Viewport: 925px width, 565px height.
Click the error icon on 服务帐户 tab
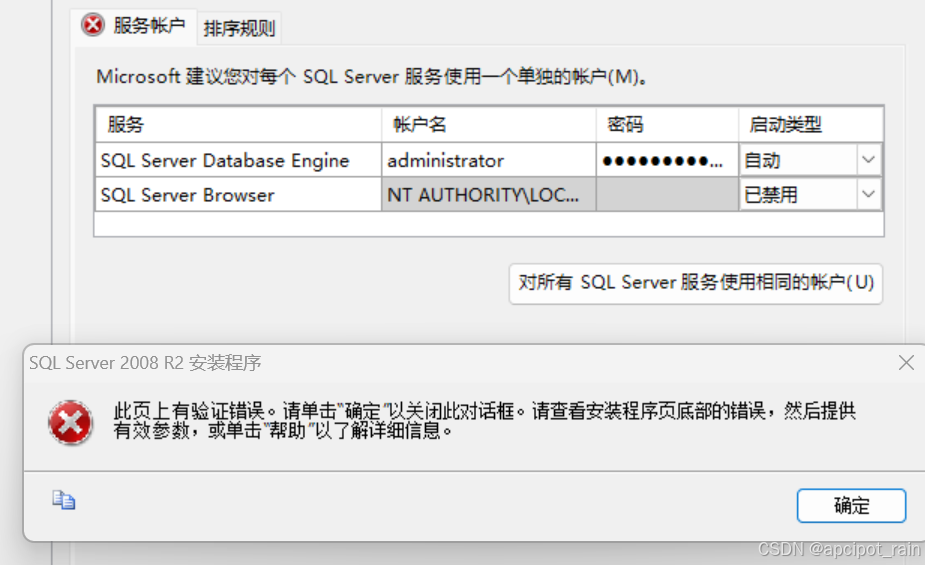(93, 25)
